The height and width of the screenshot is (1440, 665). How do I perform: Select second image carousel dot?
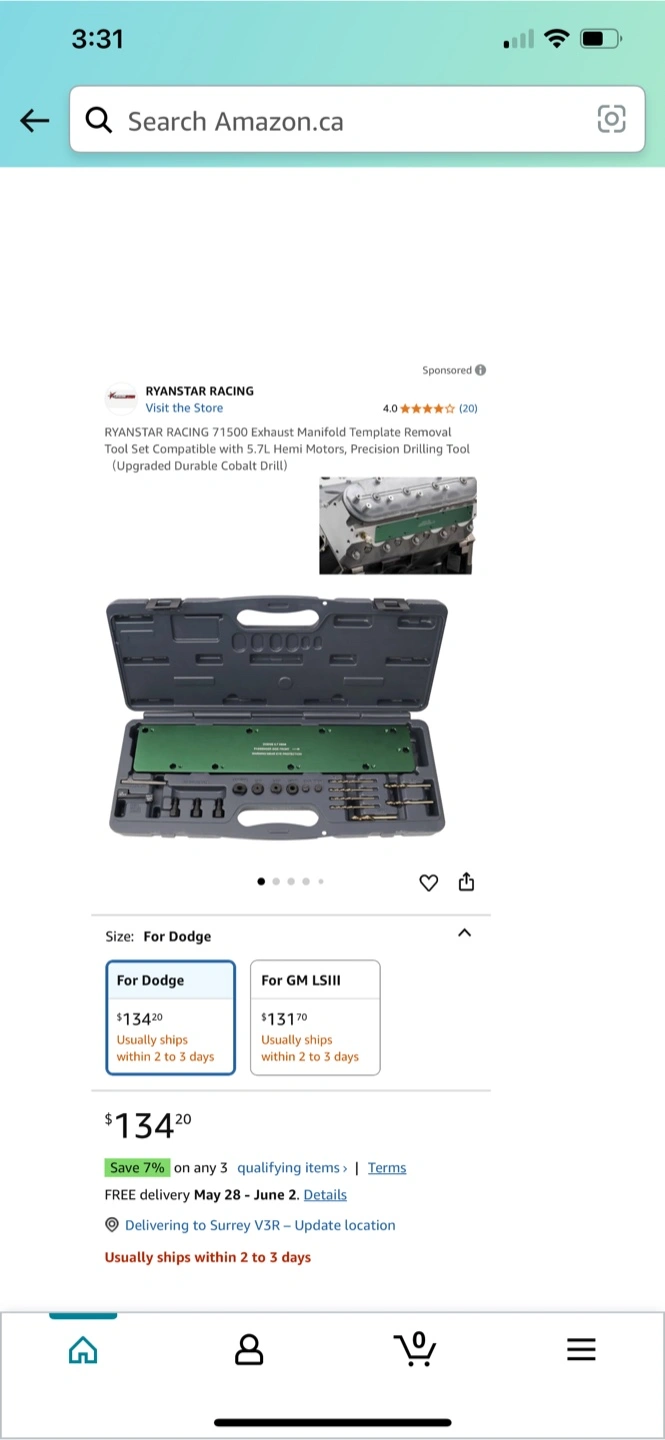tap(276, 882)
